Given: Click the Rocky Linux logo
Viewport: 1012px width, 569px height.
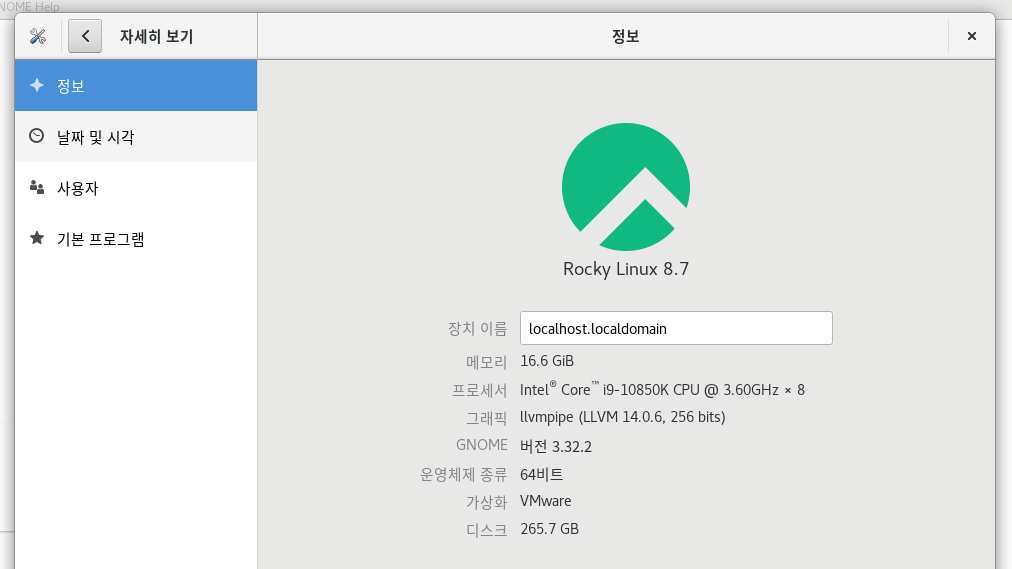Looking at the screenshot, I should tap(625, 187).
